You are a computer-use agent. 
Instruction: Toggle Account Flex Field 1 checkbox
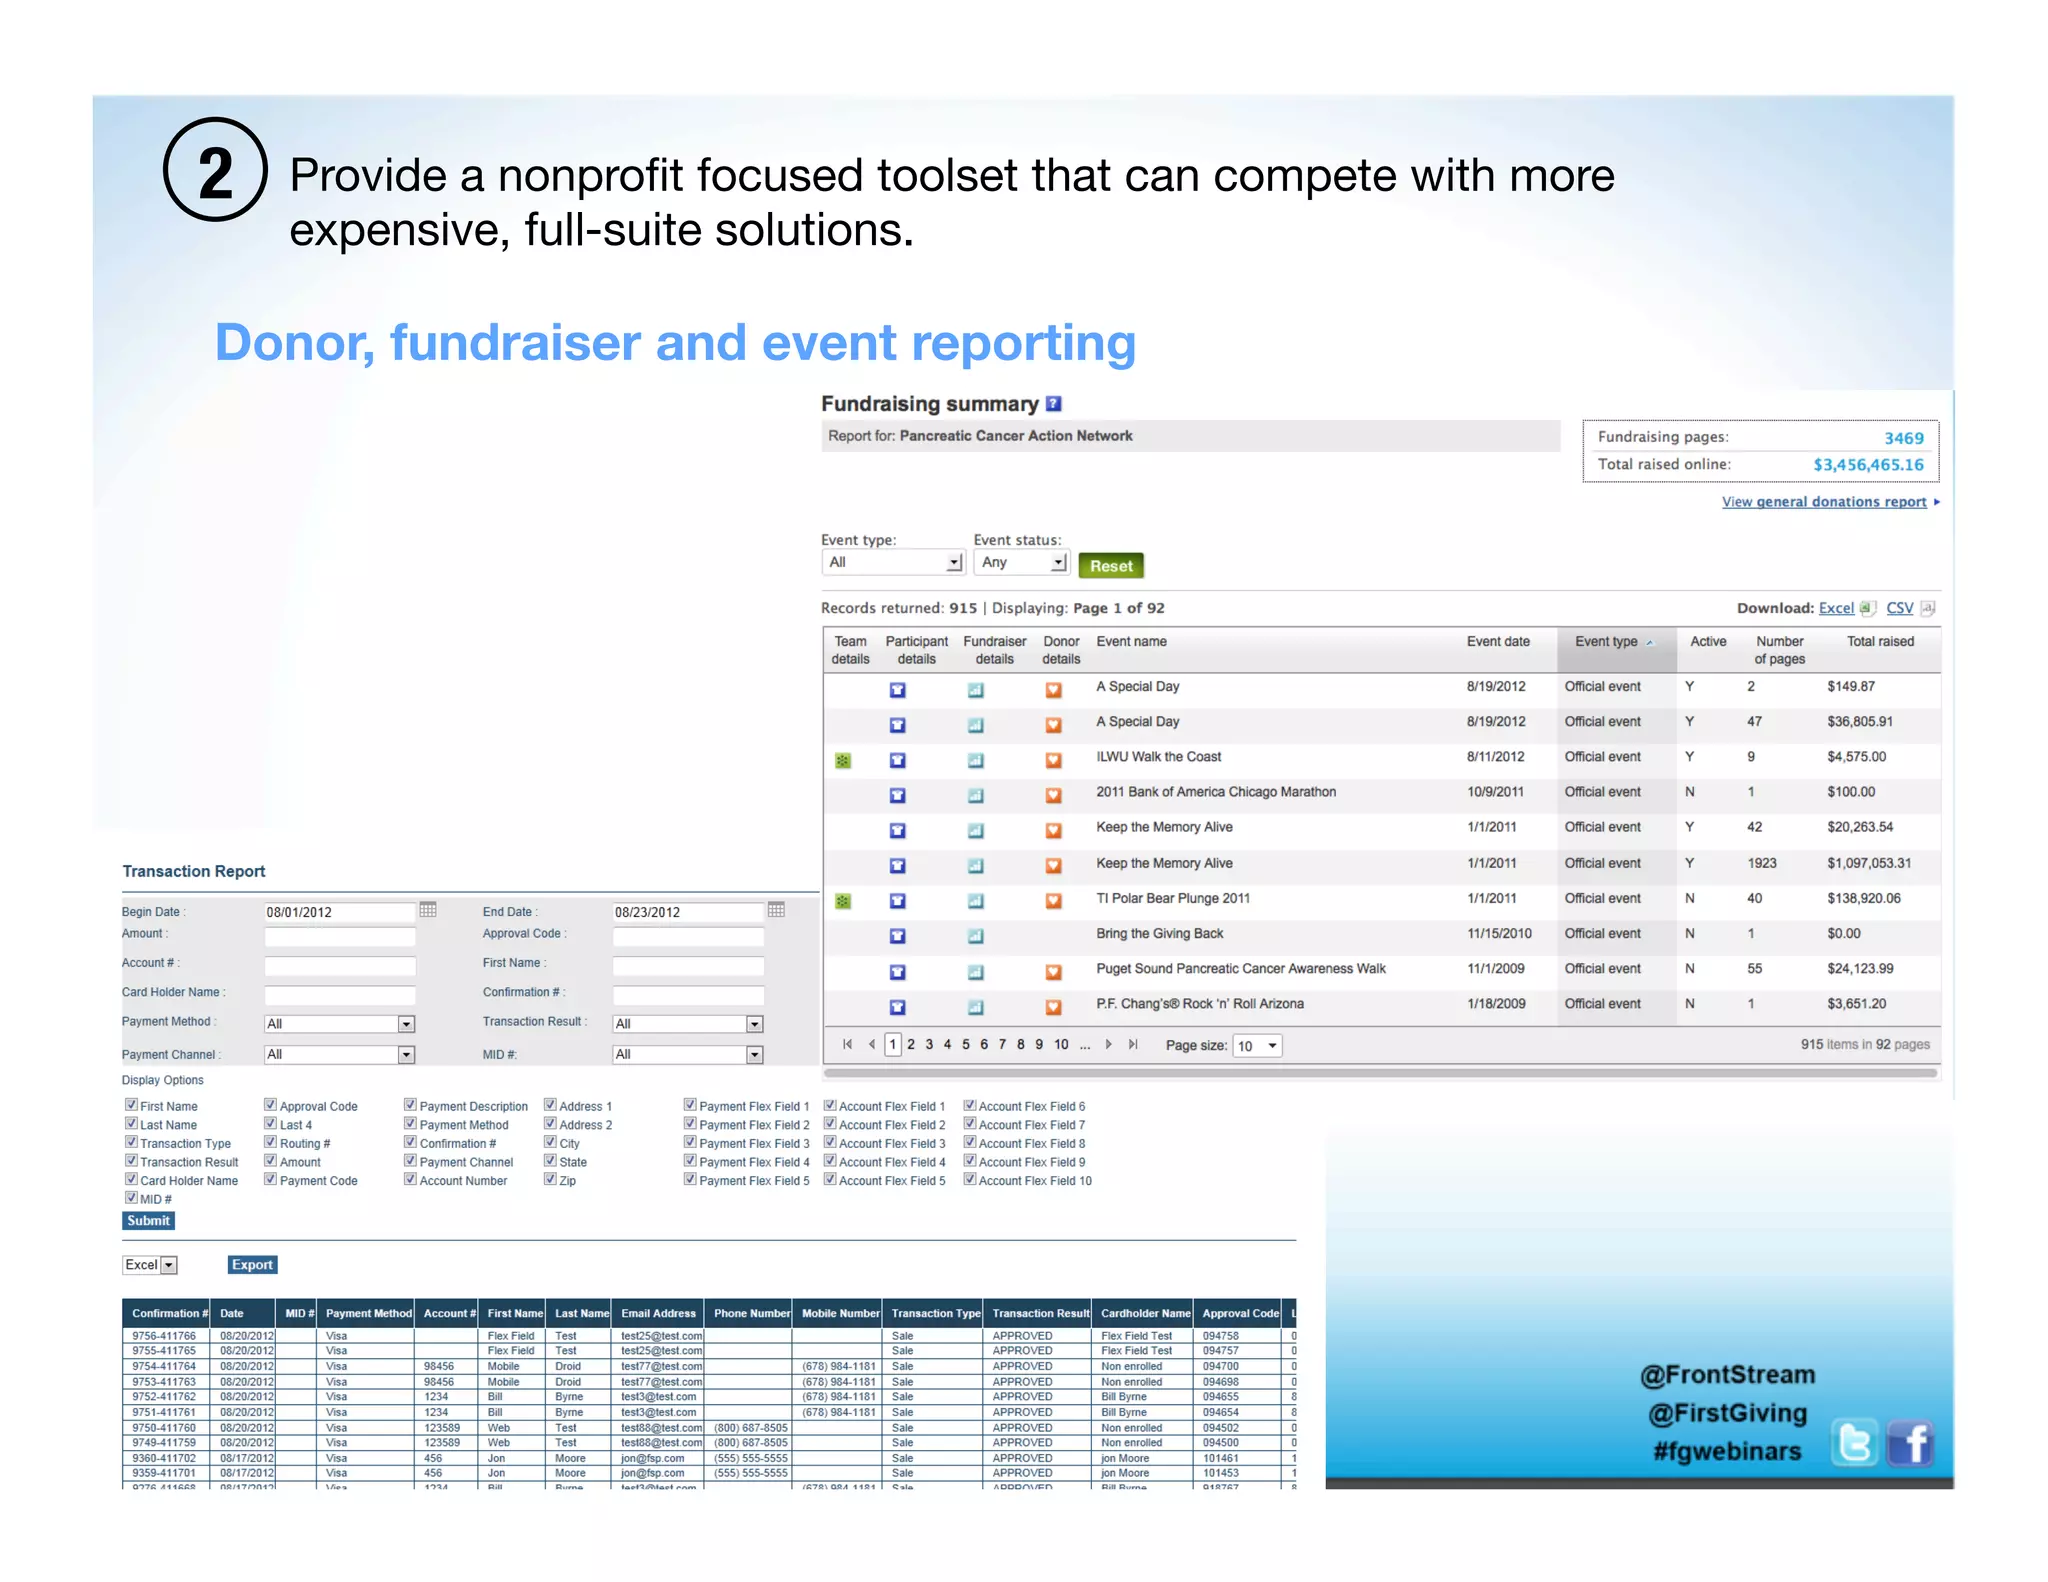pos(830,1105)
